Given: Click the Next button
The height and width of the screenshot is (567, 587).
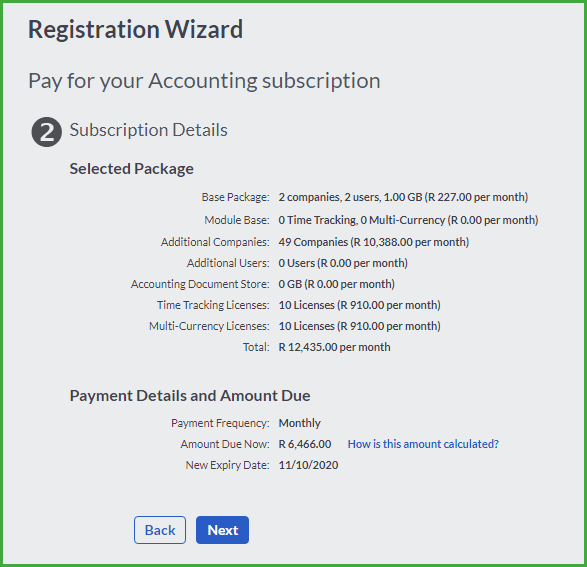Looking at the screenshot, I should [x=222, y=530].
